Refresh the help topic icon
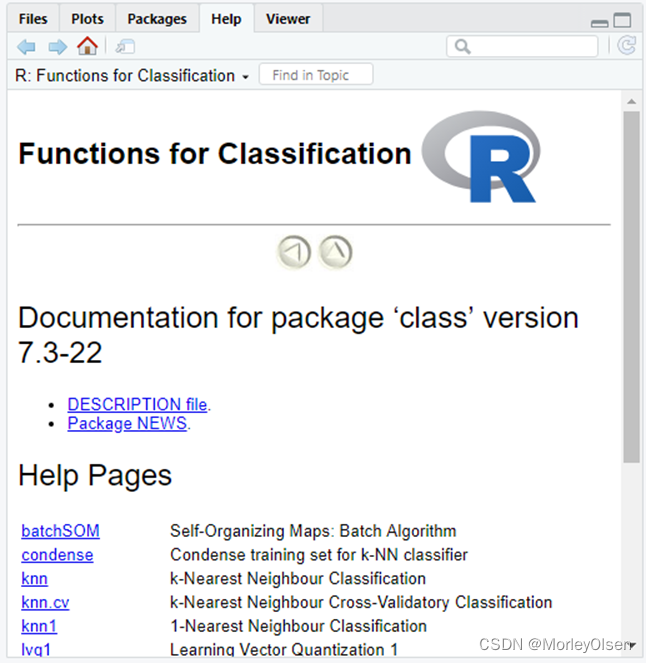Screen dimensions: 646x663 tap(627, 46)
